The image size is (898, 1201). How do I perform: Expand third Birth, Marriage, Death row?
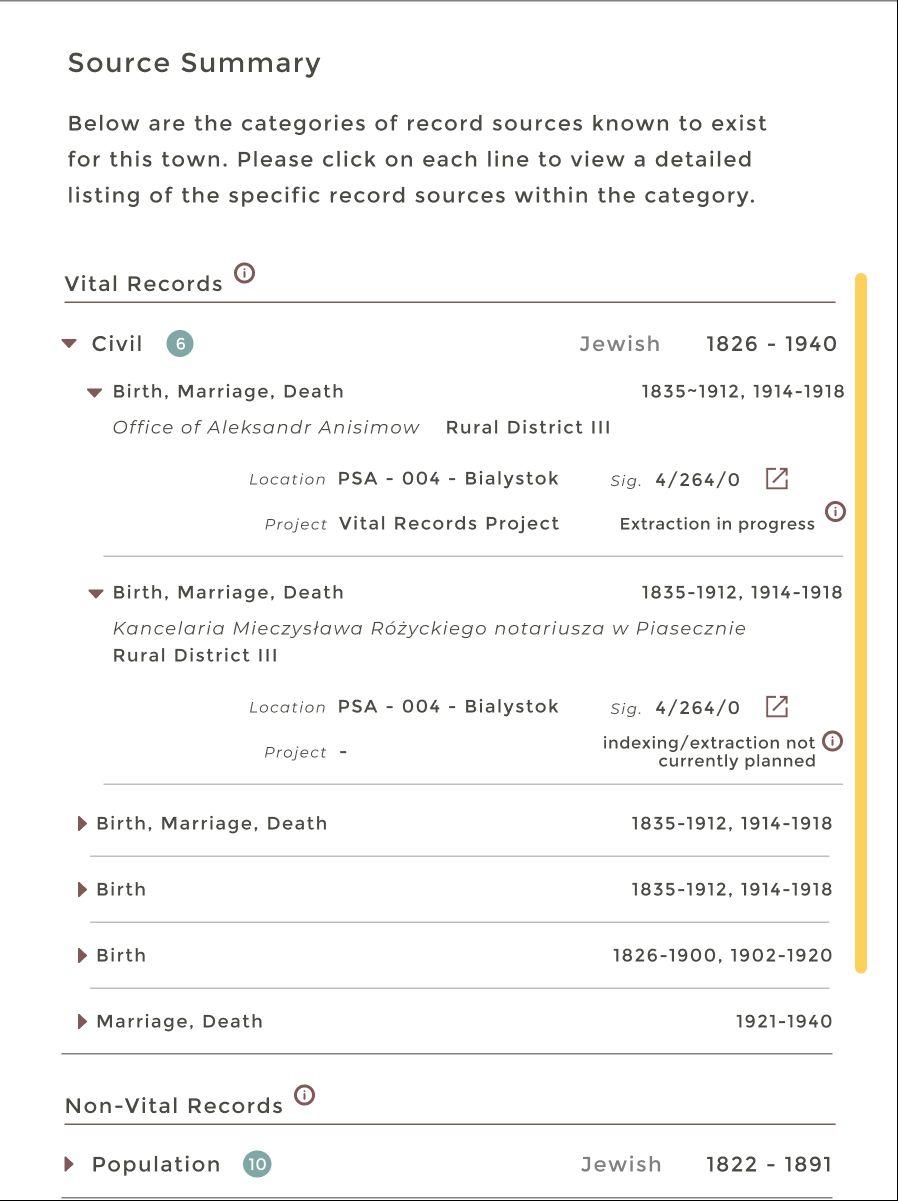pyautogui.click(x=83, y=824)
